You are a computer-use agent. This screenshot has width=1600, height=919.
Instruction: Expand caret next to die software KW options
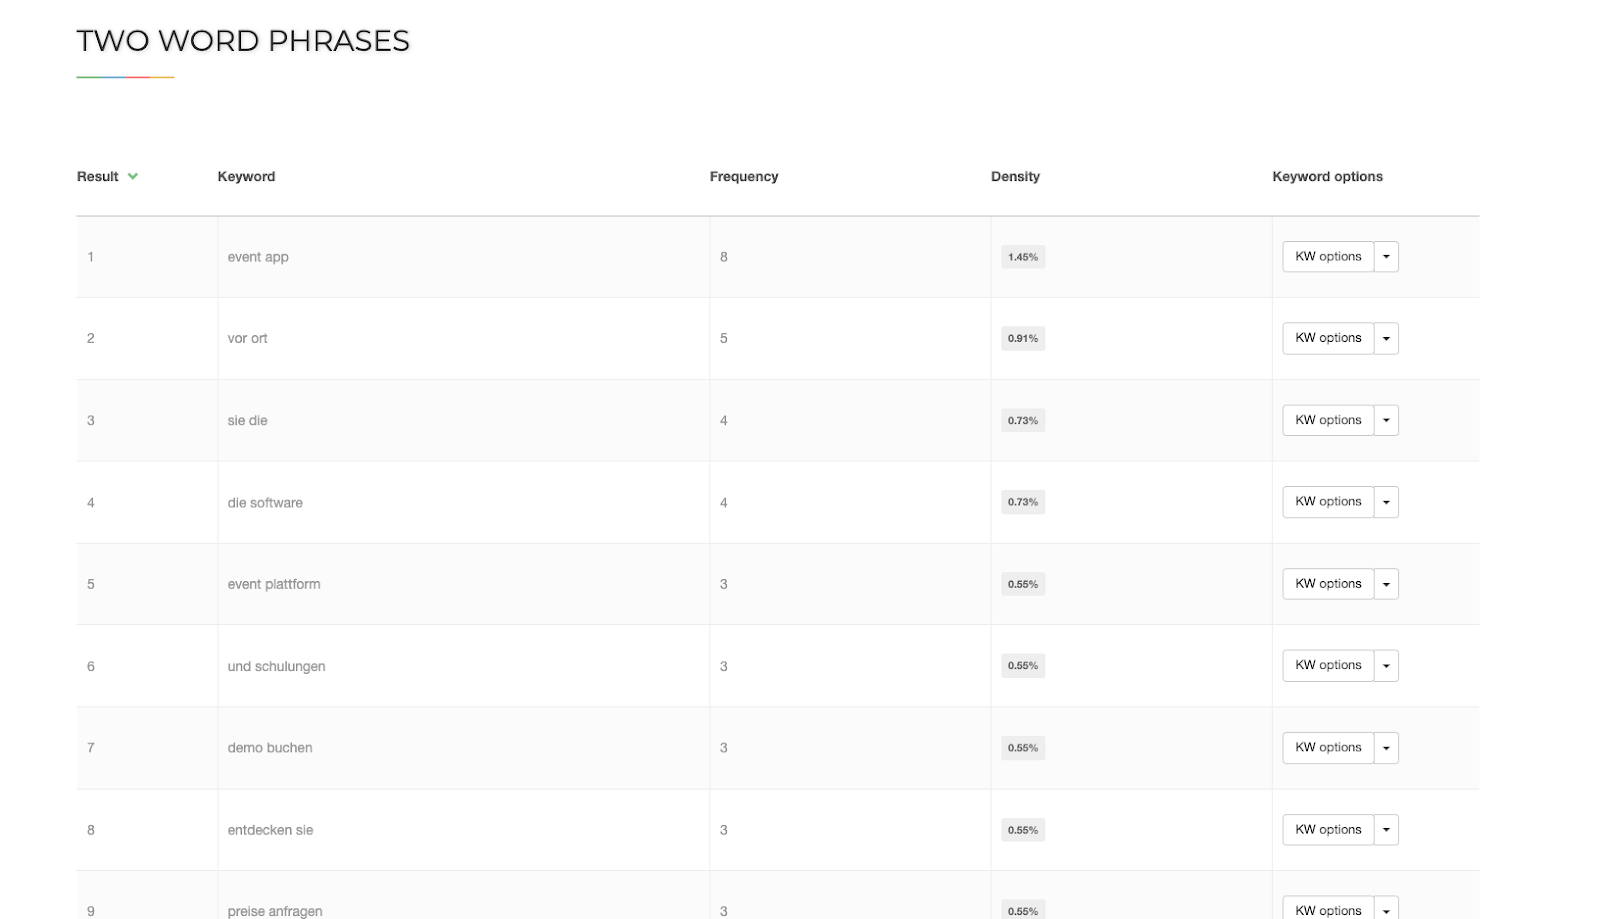click(x=1386, y=502)
